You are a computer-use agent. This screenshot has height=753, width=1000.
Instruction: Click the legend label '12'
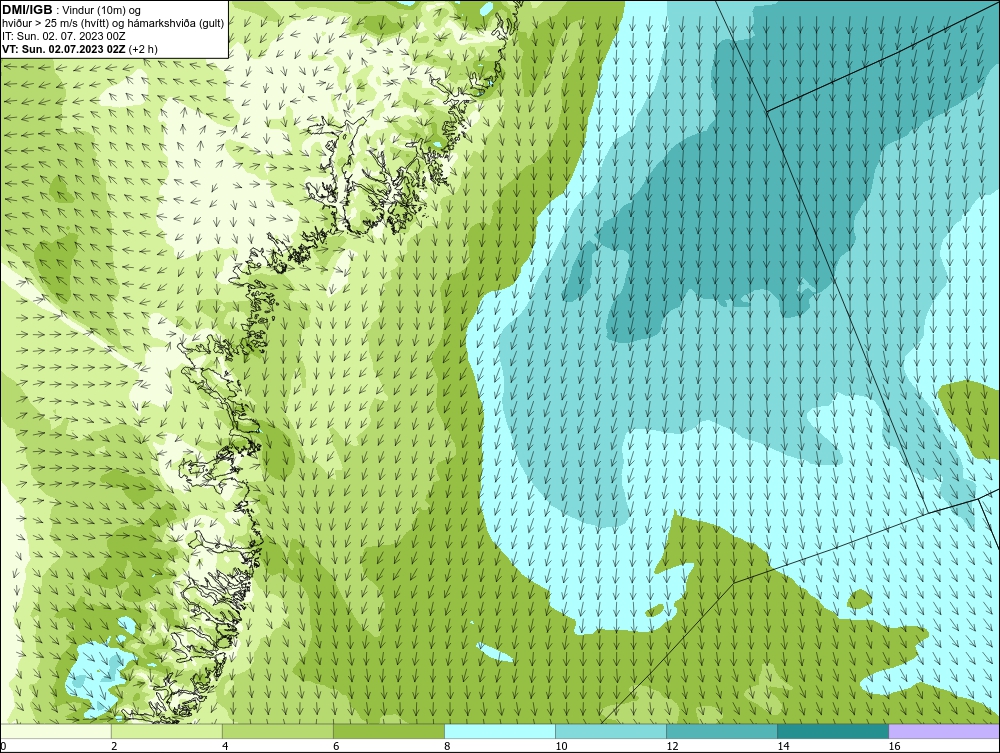point(672,746)
